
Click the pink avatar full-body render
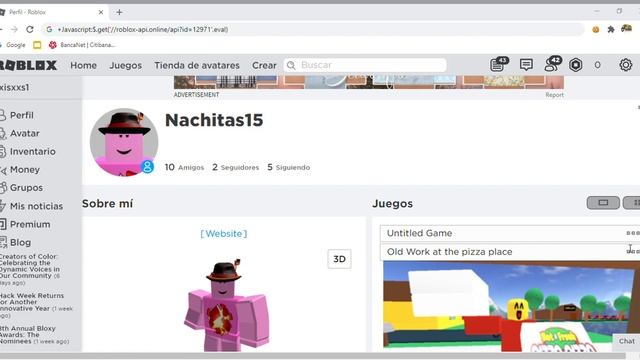(227, 305)
